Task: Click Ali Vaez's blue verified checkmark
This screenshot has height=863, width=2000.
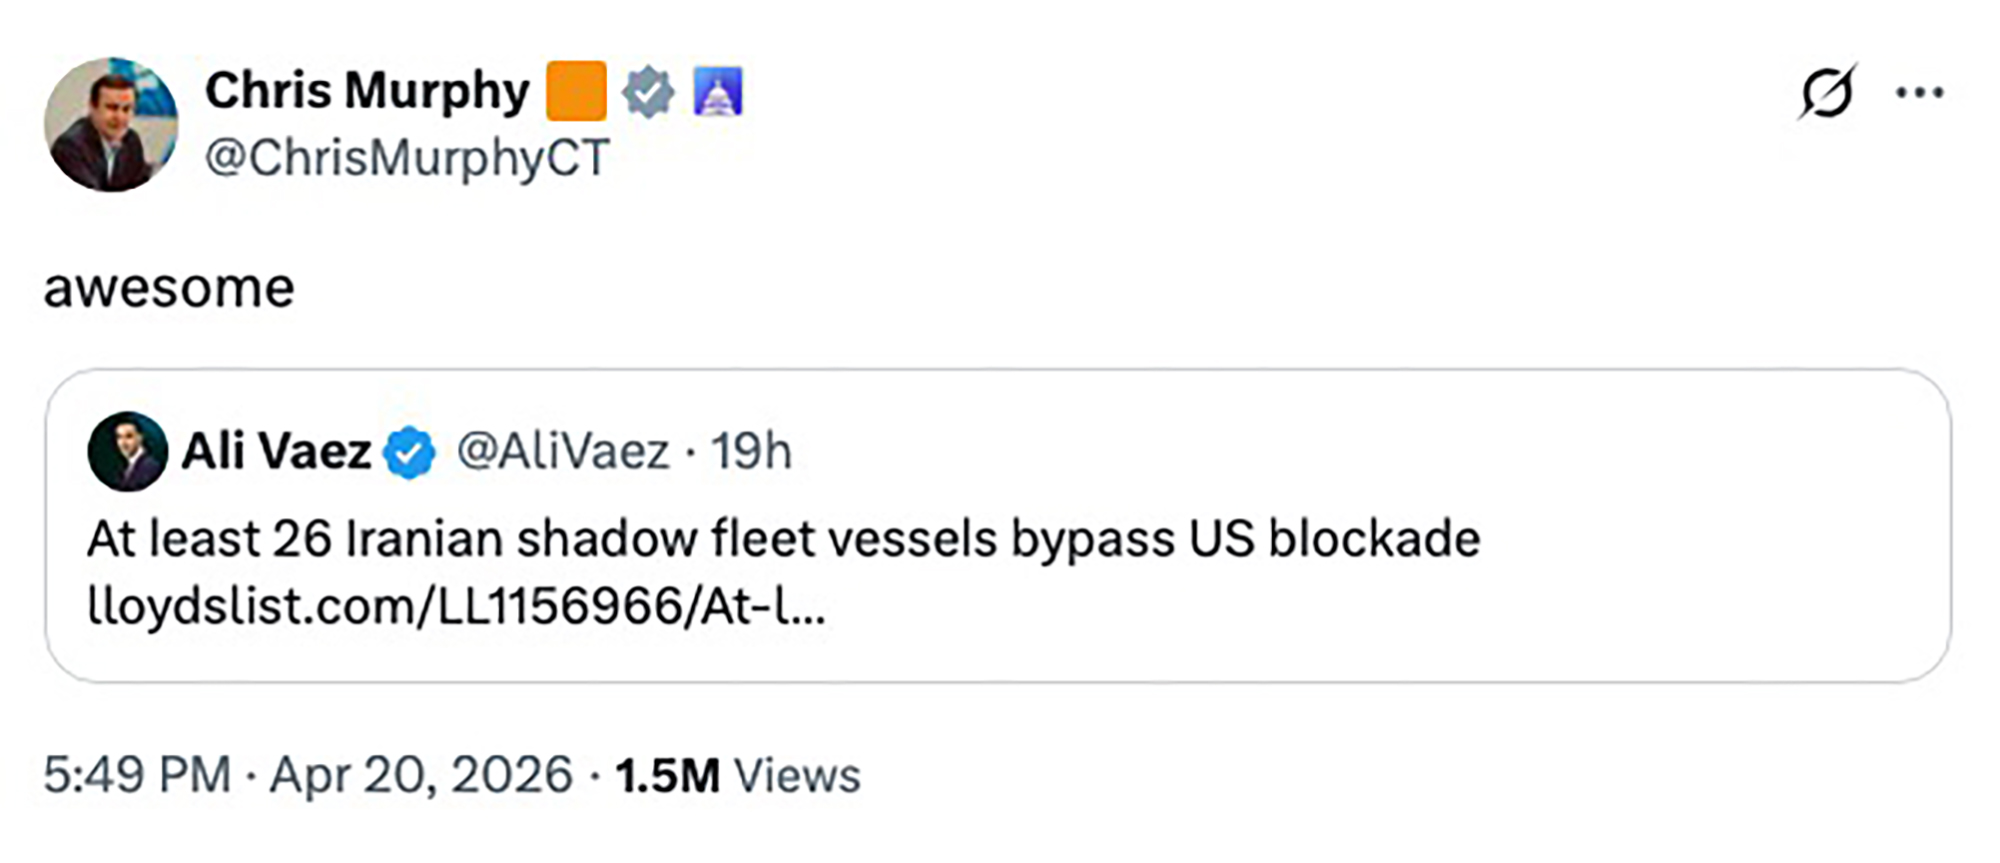Action: pyautogui.click(x=409, y=452)
